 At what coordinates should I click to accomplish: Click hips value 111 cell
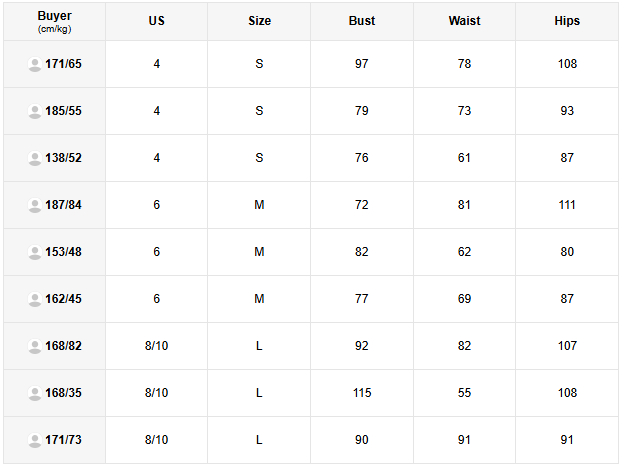tap(567, 205)
